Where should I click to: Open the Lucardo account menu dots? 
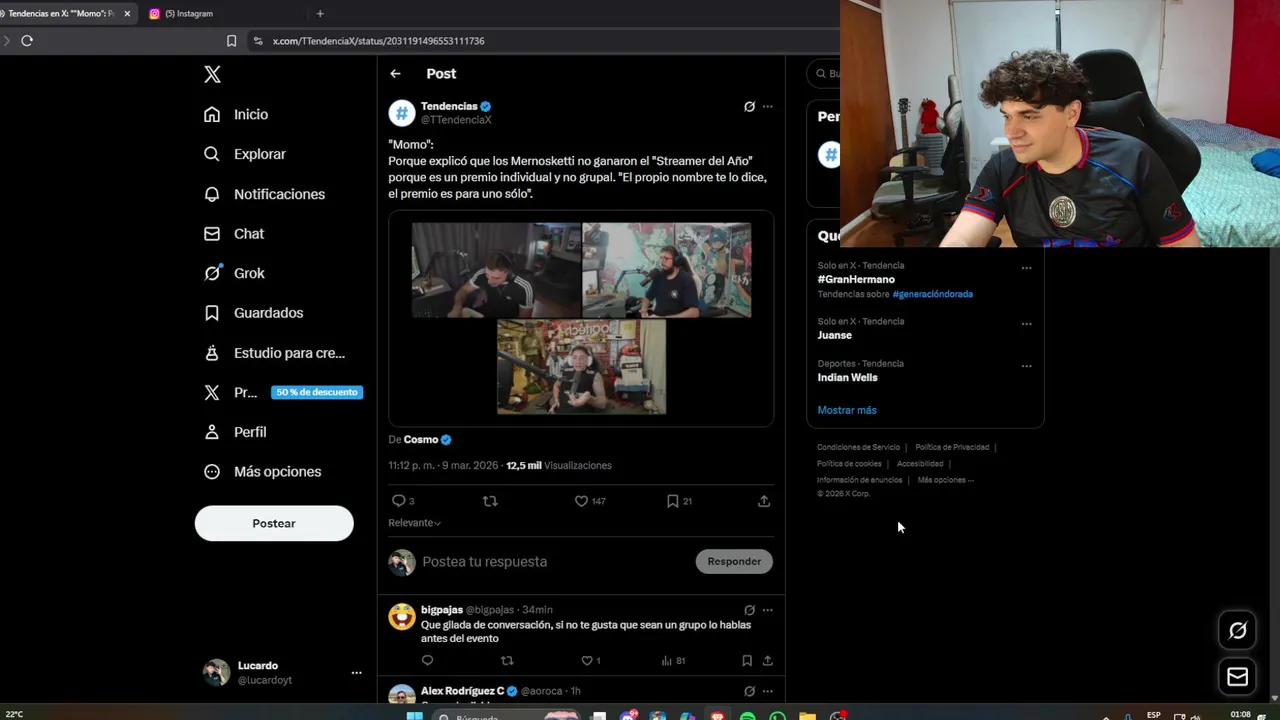[356, 673]
